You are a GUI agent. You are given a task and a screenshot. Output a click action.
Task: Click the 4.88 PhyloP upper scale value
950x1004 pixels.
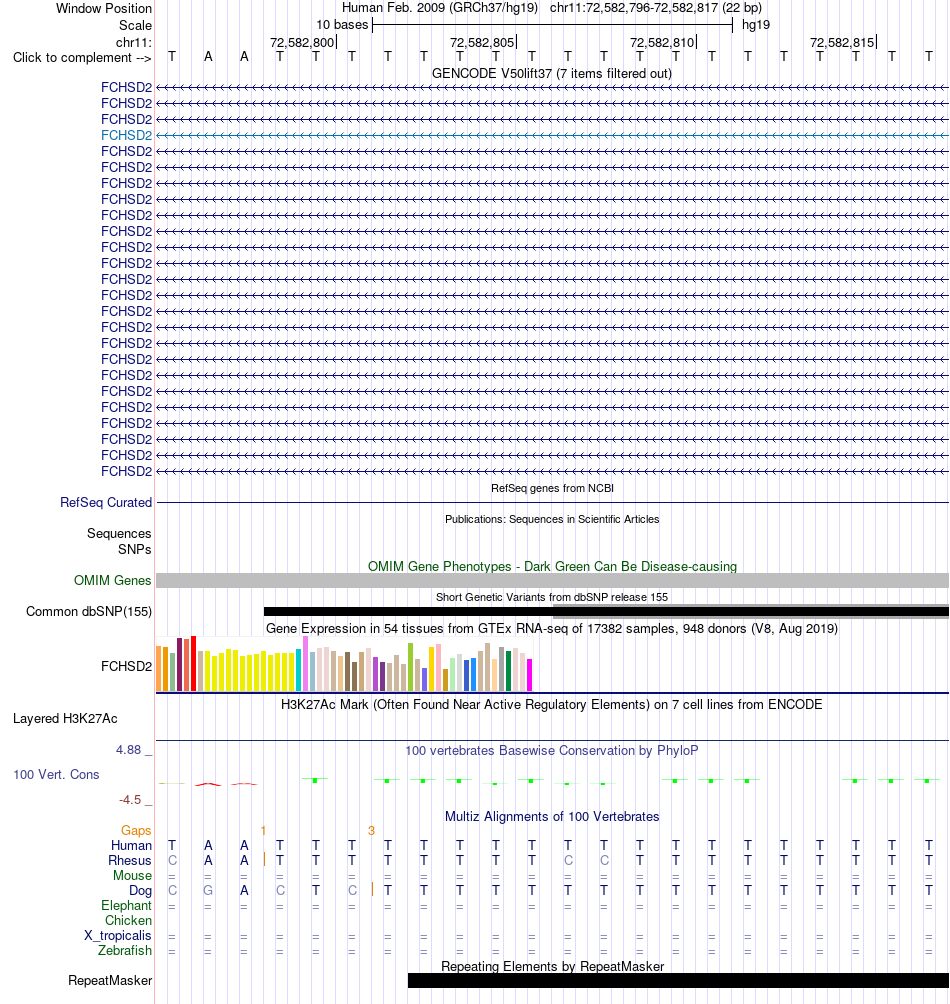click(128, 750)
